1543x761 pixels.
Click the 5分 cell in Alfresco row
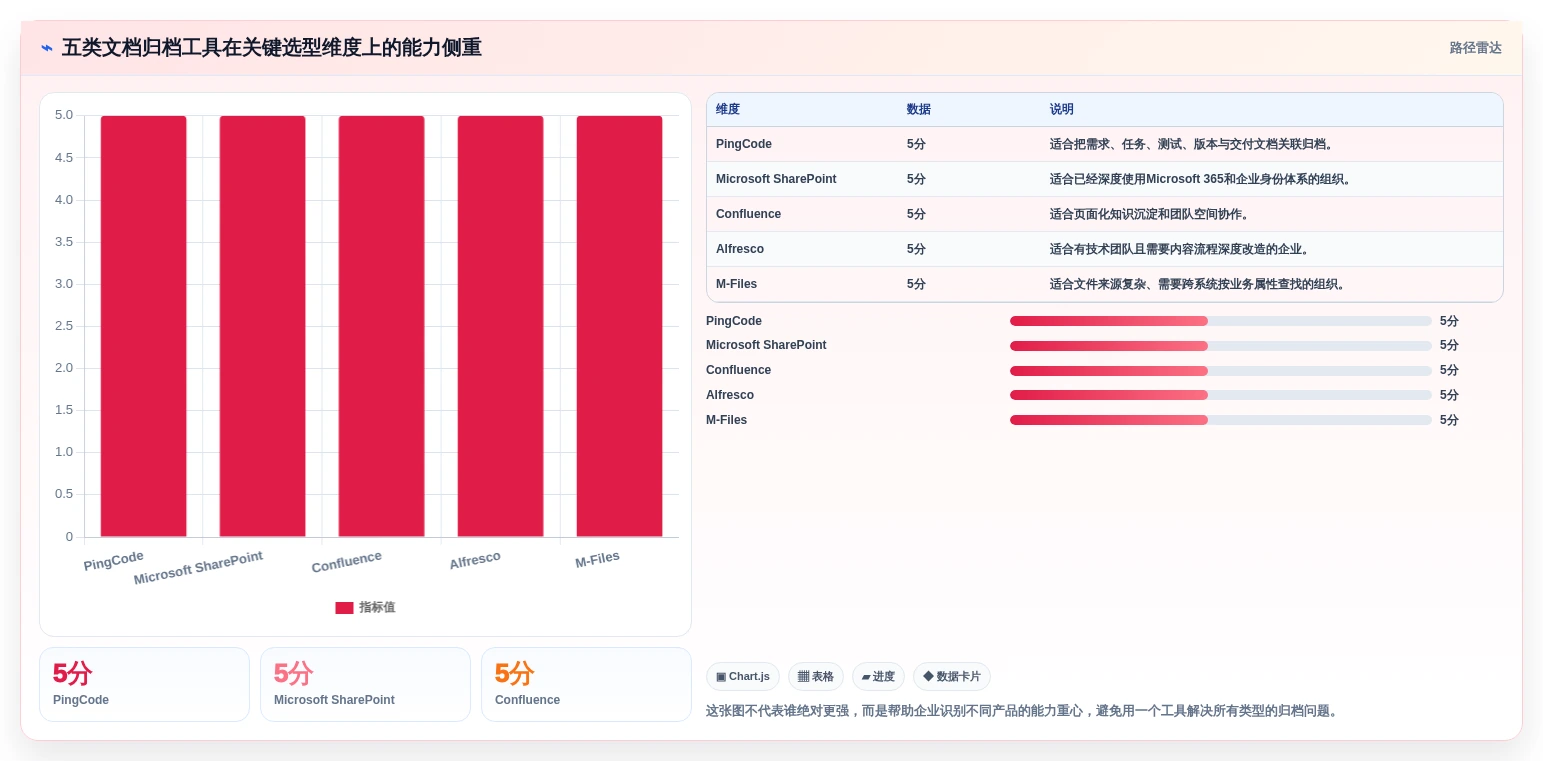916,249
